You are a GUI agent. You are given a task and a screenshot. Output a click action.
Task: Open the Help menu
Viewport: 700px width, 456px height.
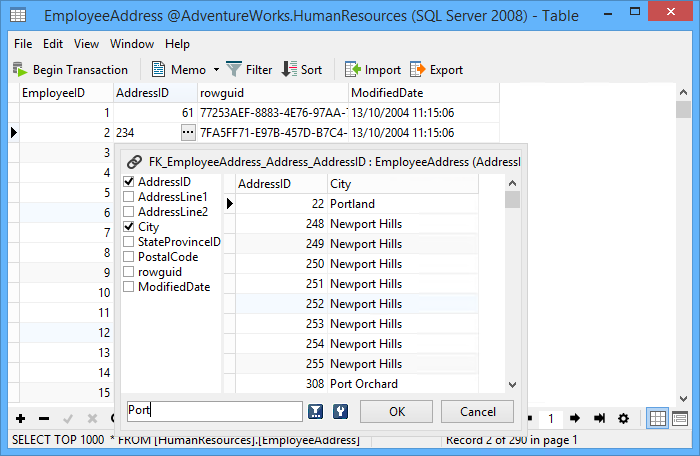[177, 44]
